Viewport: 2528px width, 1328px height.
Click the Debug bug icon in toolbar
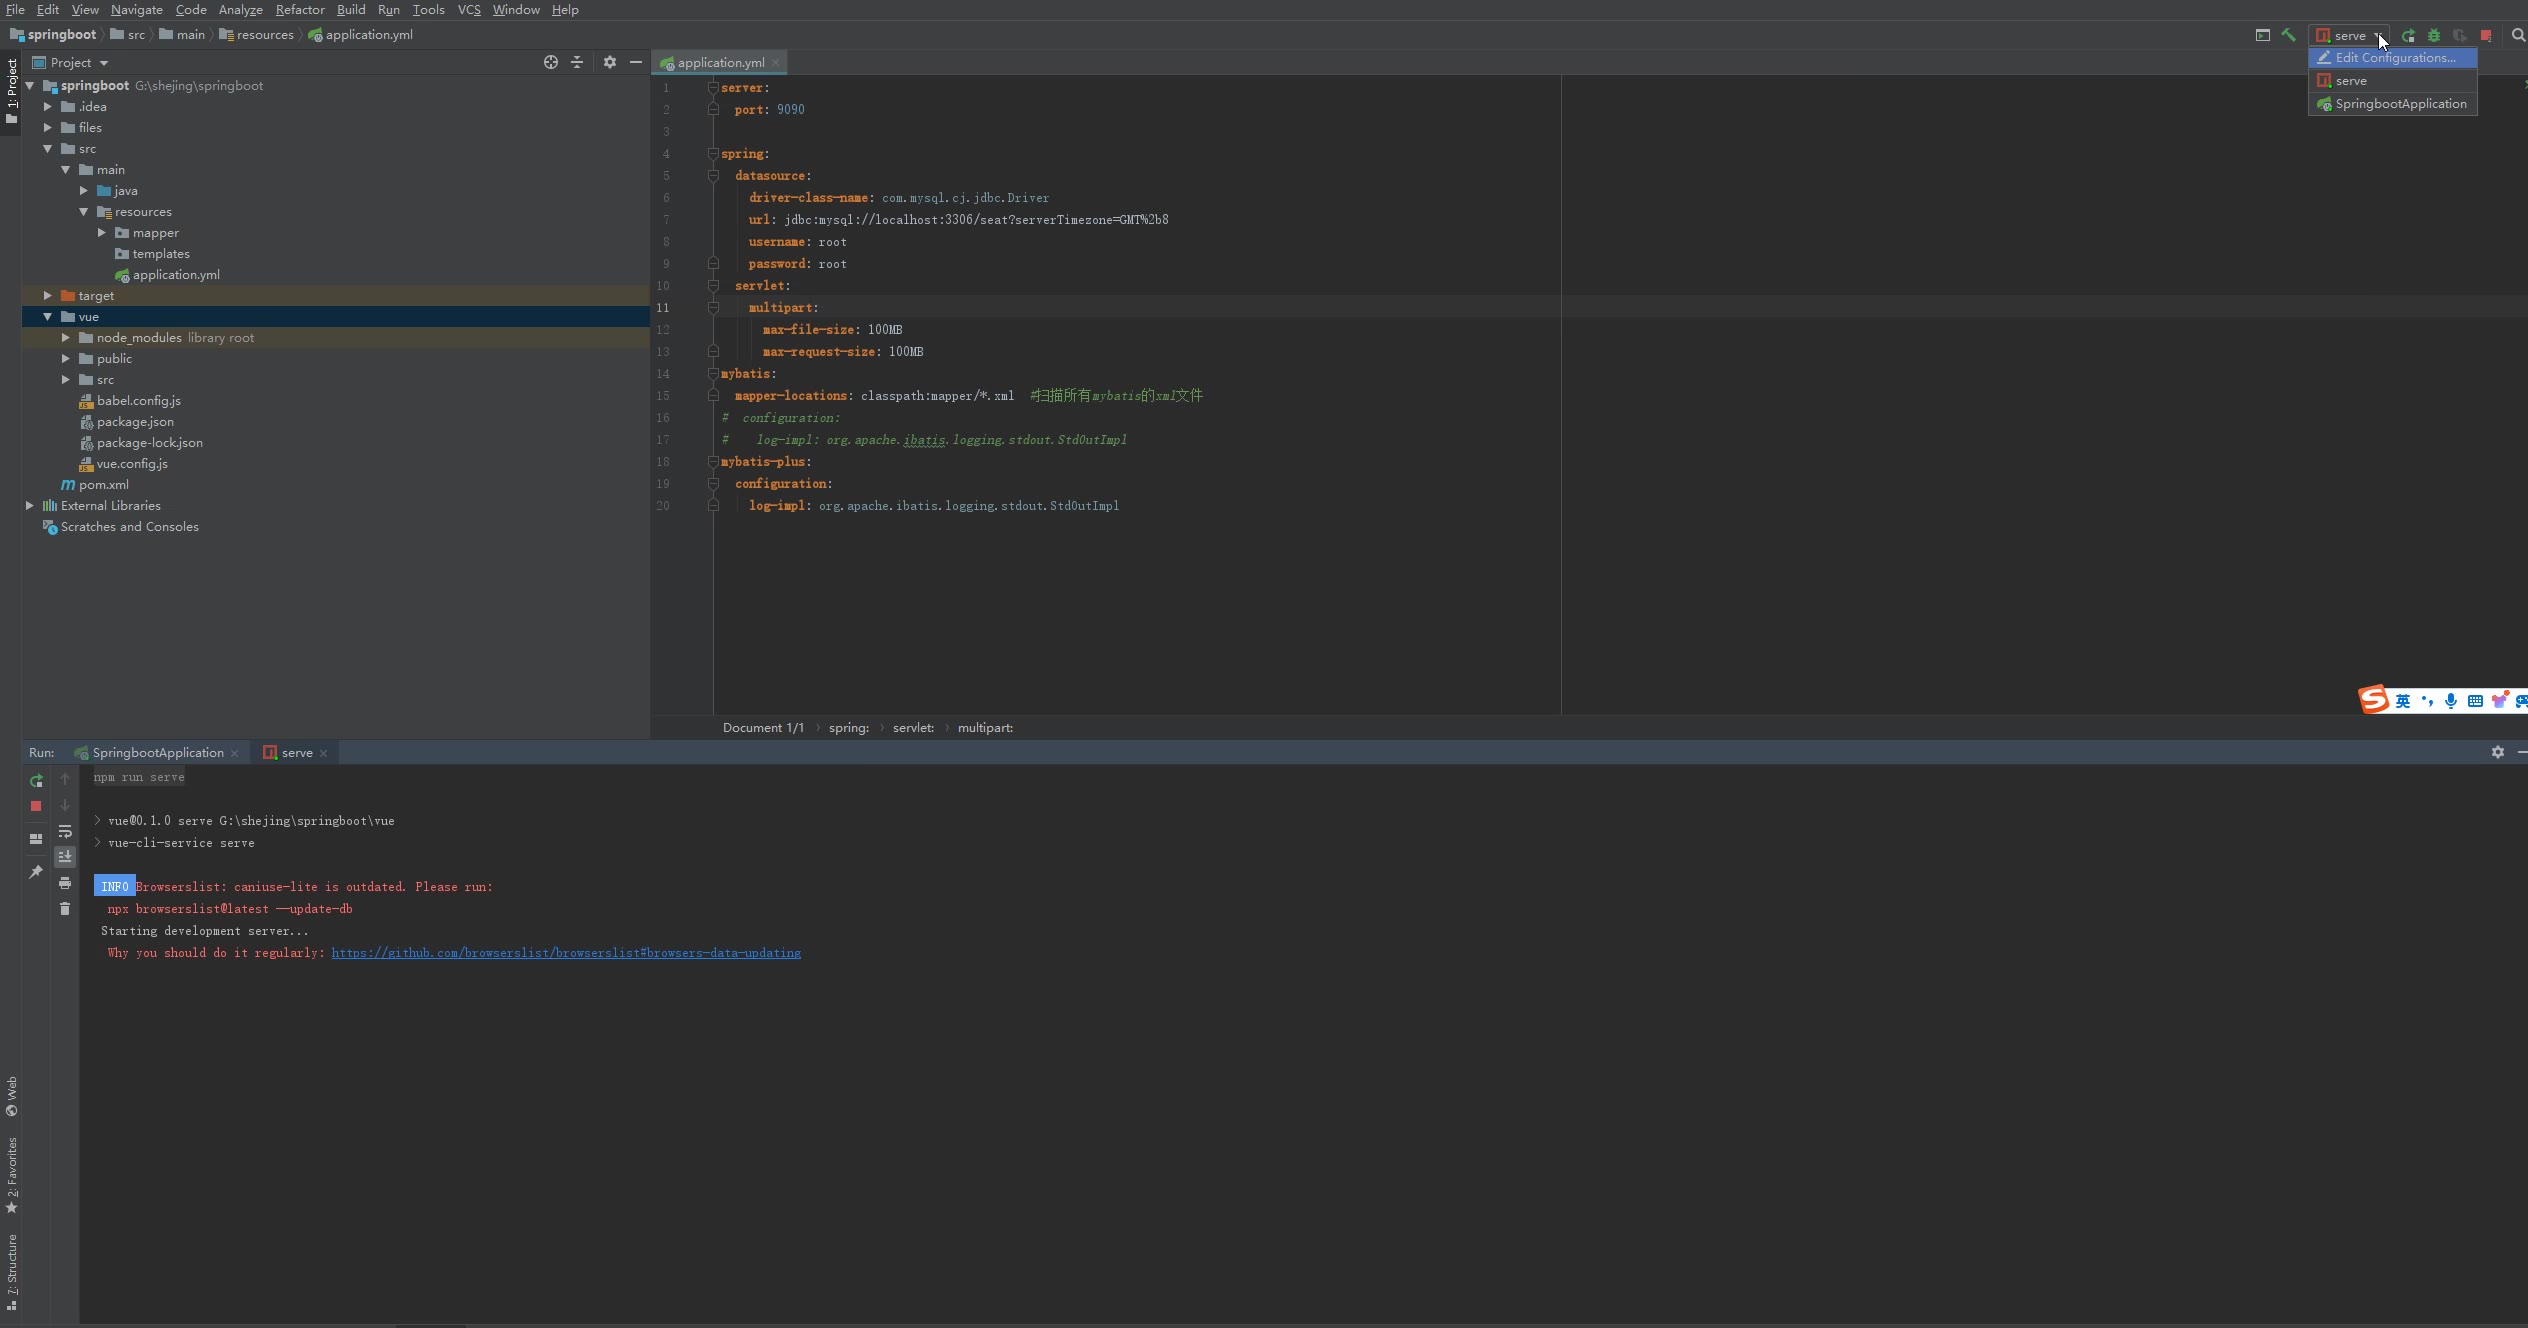[2434, 35]
